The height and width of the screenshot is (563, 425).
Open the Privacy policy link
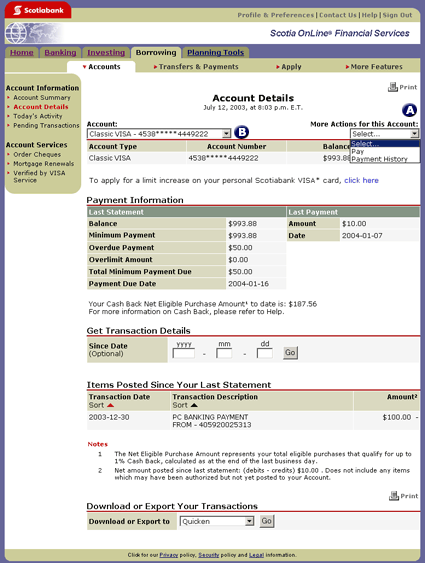(x=168, y=555)
